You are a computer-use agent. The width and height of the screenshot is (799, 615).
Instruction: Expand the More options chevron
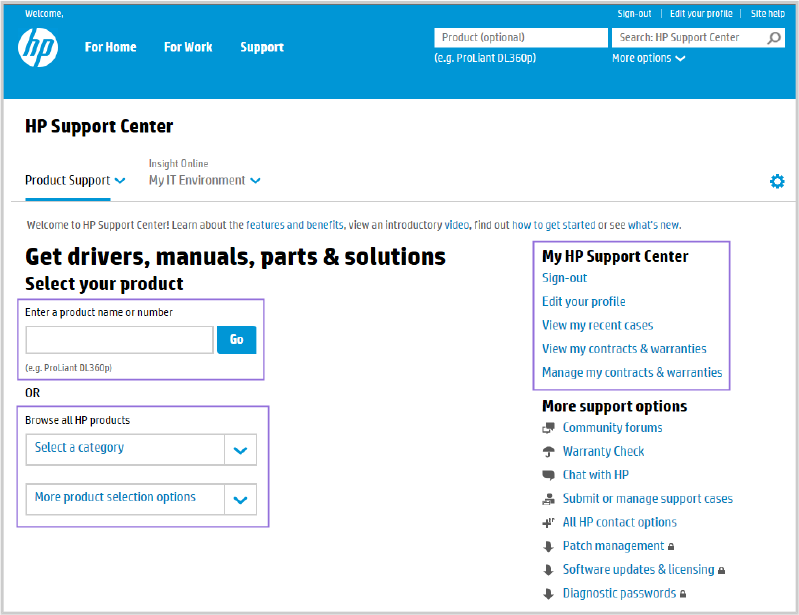pos(680,59)
